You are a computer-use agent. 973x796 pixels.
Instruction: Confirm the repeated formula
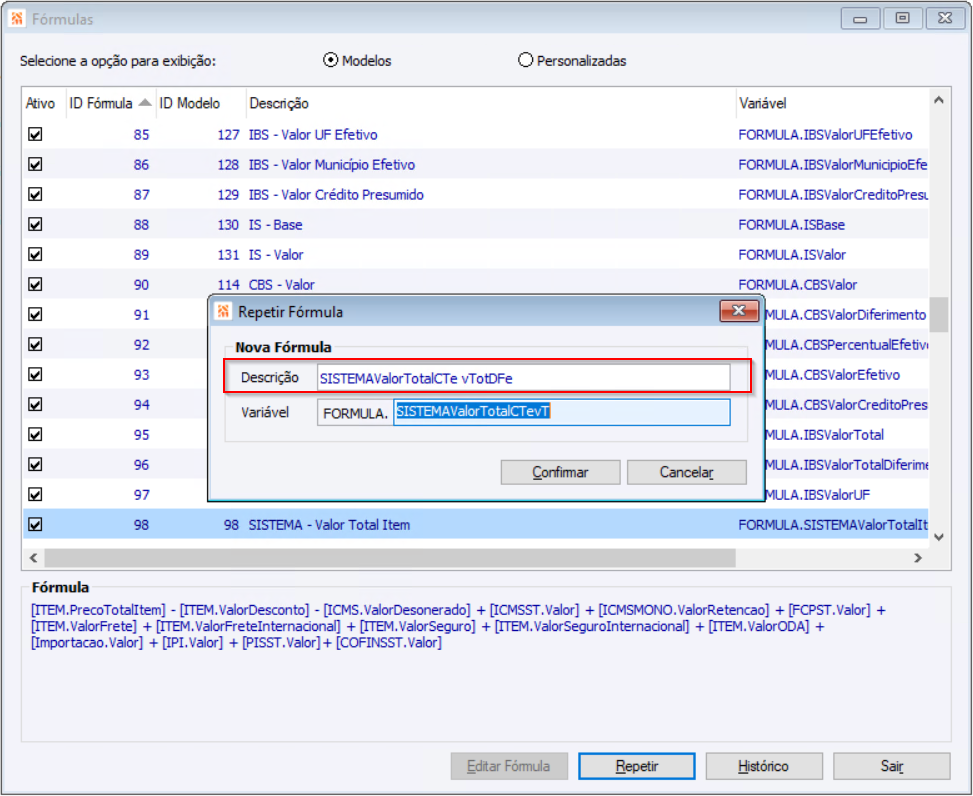point(560,472)
